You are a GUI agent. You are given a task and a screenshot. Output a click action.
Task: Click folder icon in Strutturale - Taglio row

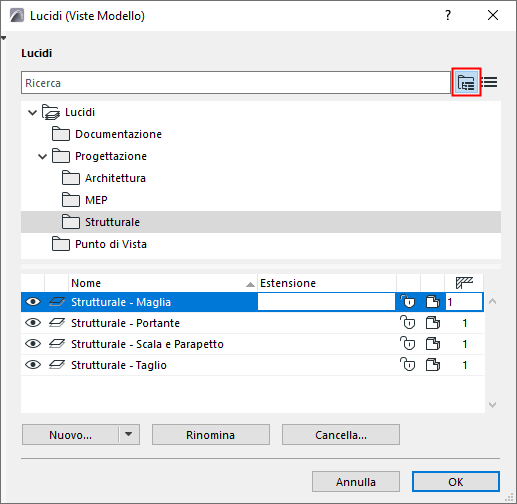pyautogui.click(x=433, y=365)
